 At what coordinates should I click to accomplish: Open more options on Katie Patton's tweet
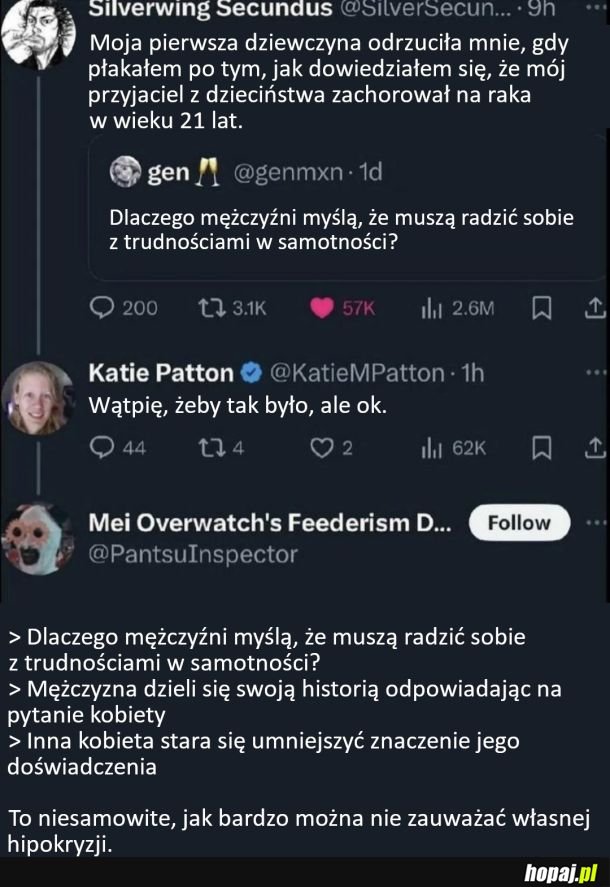click(x=597, y=372)
